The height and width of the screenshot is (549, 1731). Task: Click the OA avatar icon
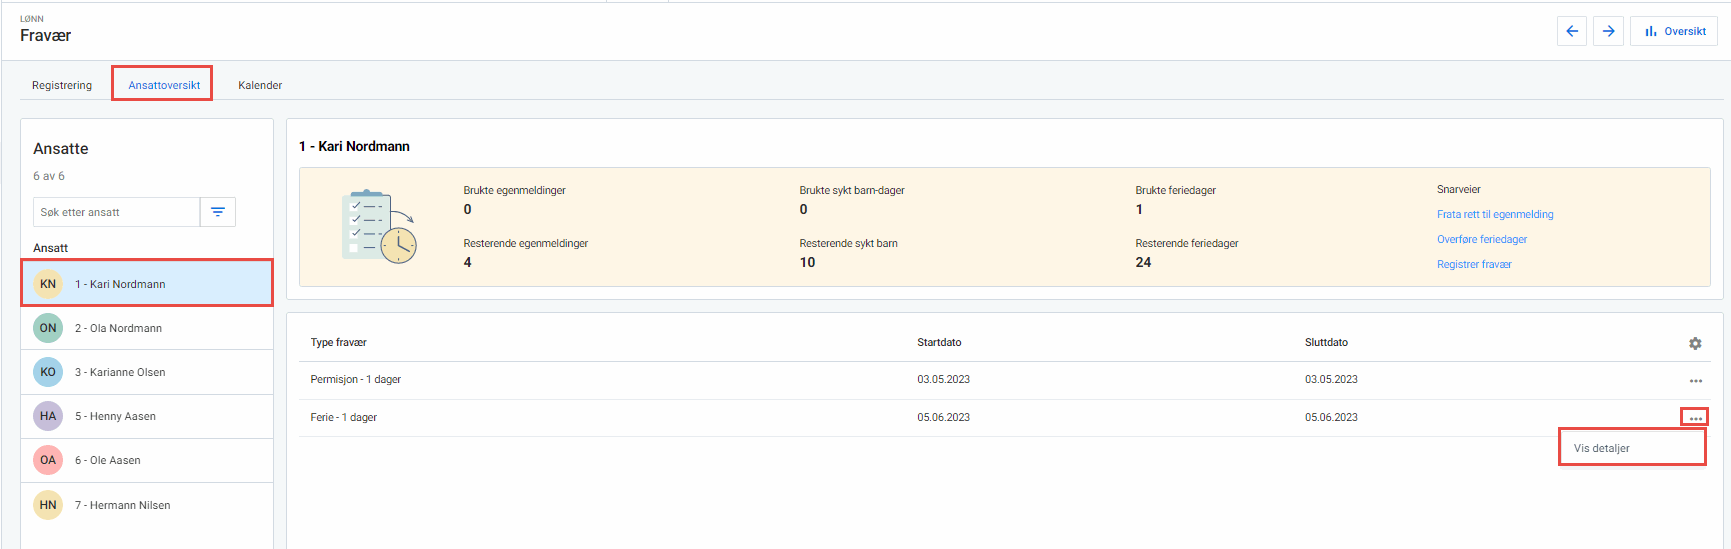pyautogui.click(x=48, y=460)
